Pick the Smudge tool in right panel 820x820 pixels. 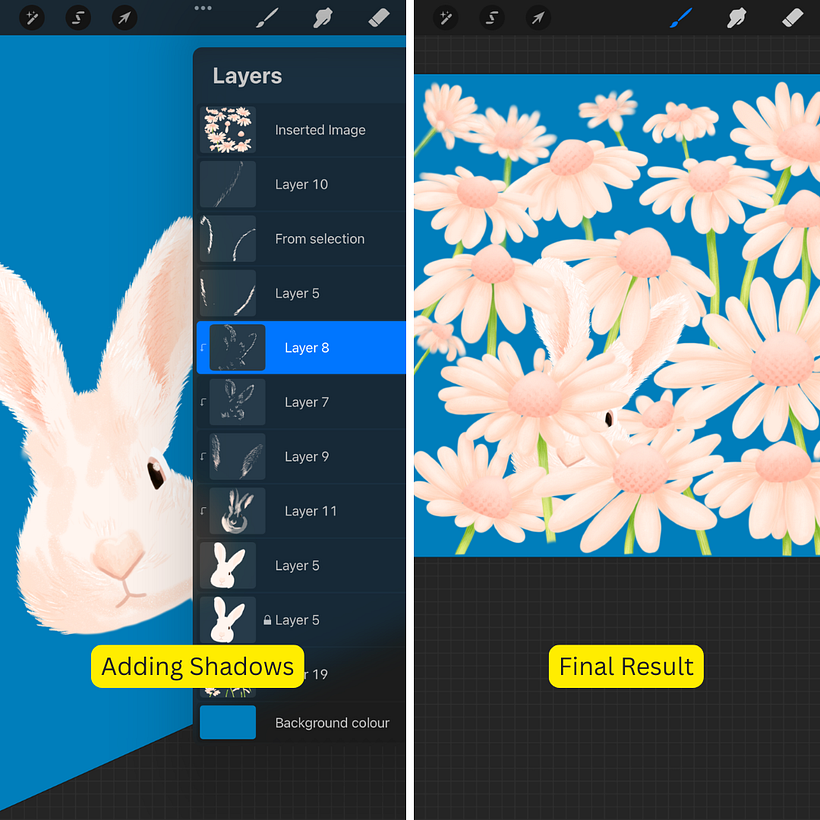coord(737,18)
